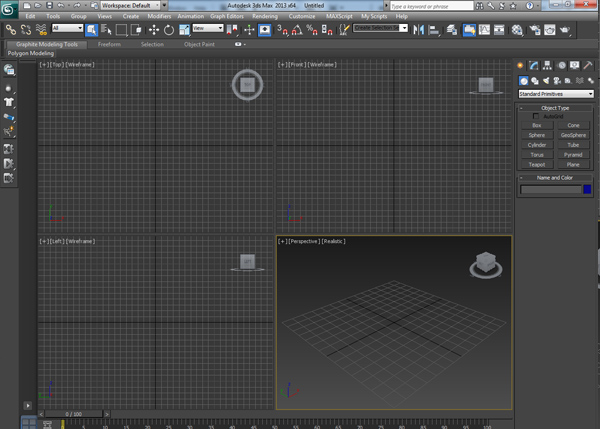The image size is (600, 429).
Task: Open the Modify command panel tab
Action: 533,65
